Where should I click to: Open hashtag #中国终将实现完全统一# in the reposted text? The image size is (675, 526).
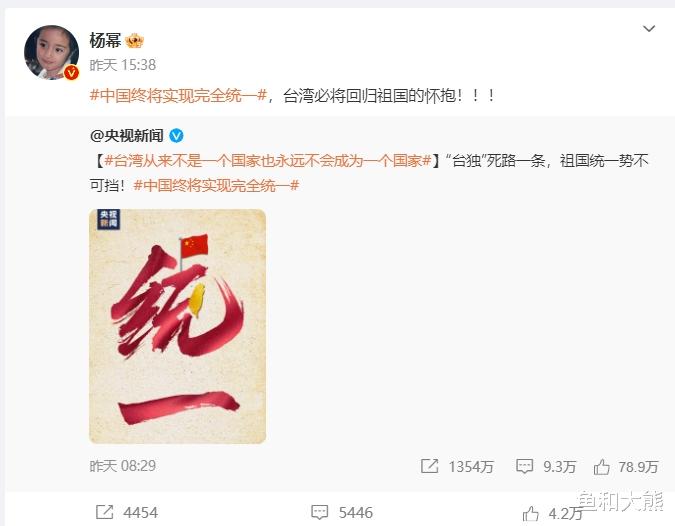pyautogui.click(x=216, y=186)
